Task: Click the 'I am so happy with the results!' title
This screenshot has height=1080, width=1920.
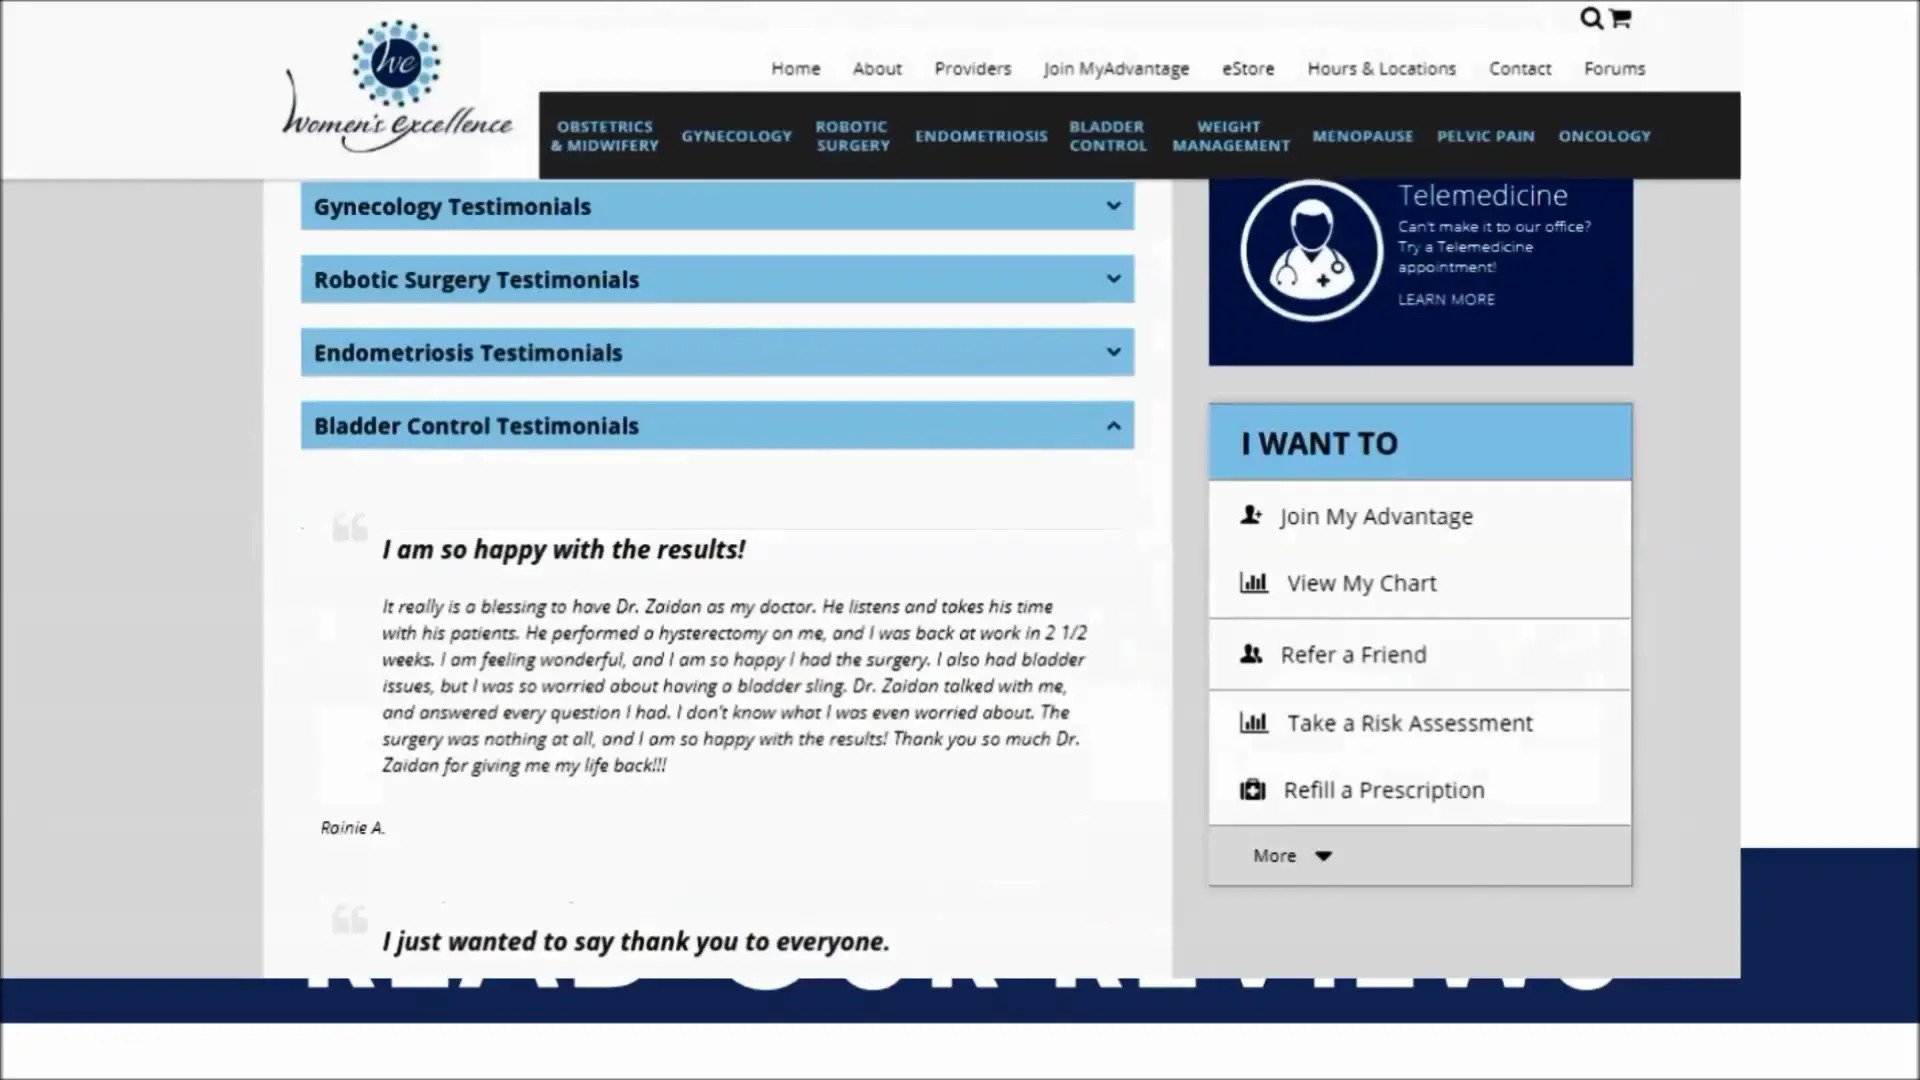Action: (563, 549)
